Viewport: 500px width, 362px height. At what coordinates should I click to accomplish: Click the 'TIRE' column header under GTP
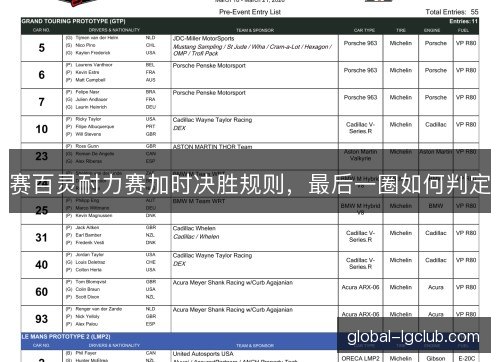(x=401, y=30)
